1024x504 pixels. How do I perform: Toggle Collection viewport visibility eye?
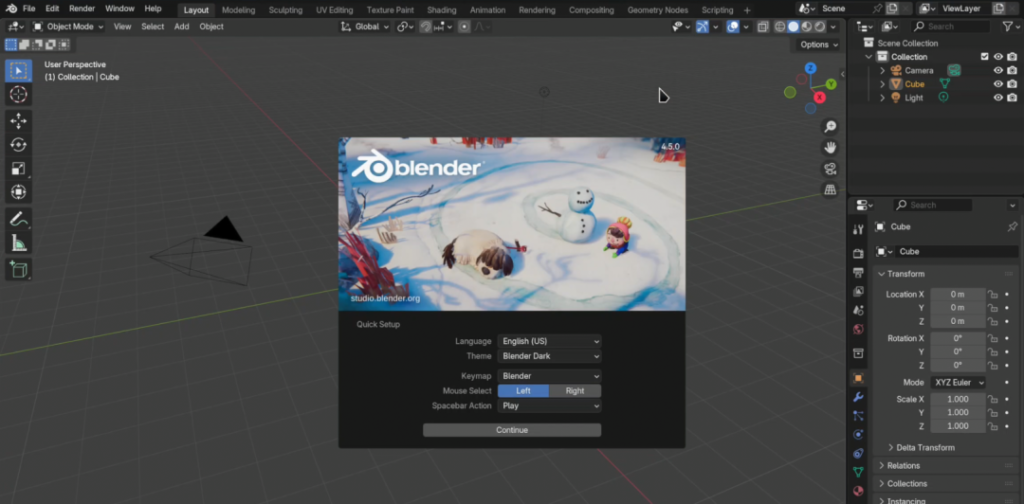point(998,57)
